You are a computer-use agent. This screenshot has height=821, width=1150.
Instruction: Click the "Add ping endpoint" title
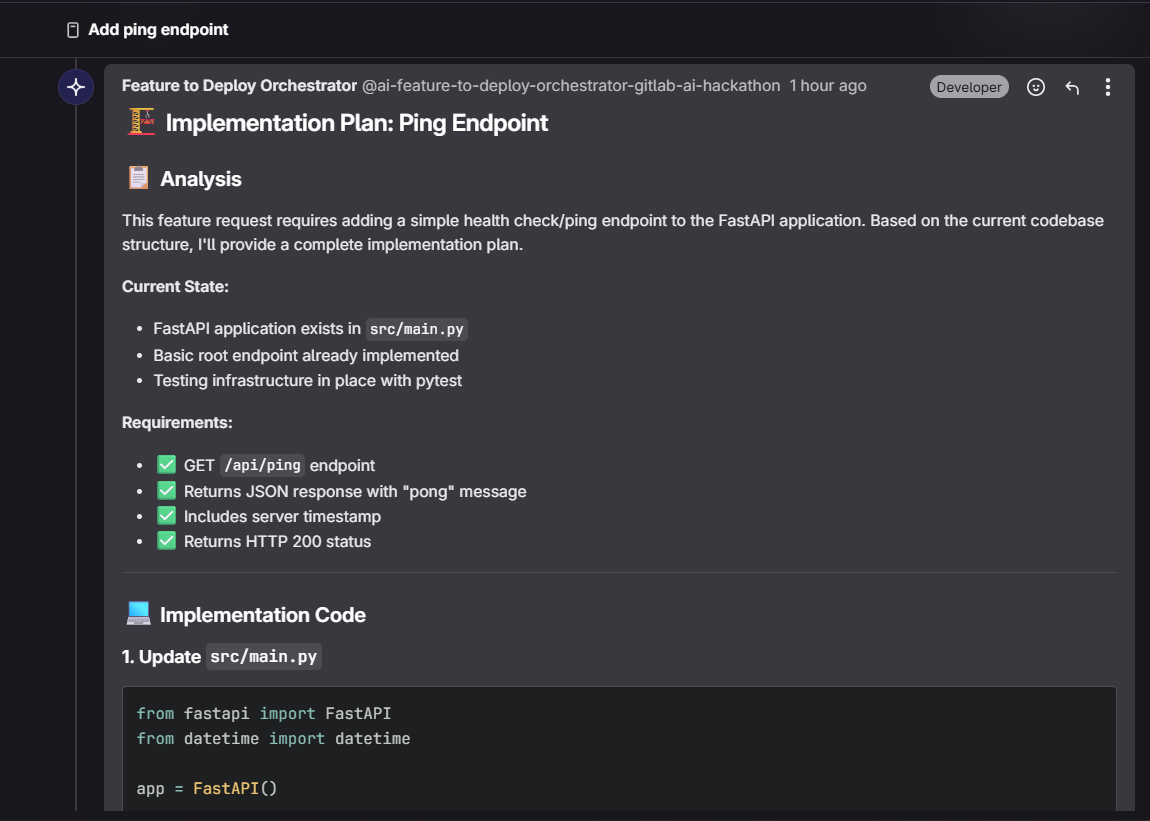tap(158, 30)
